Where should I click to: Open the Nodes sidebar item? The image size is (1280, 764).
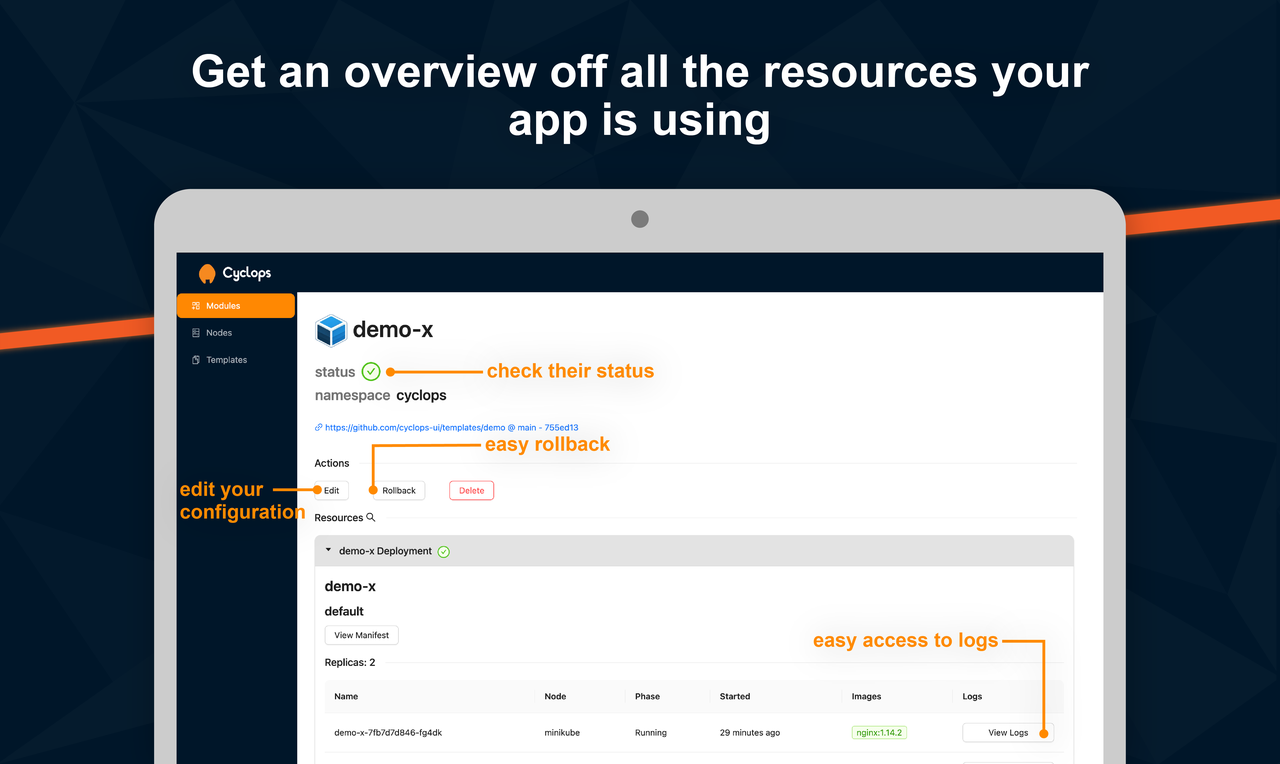[x=236, y=333]
